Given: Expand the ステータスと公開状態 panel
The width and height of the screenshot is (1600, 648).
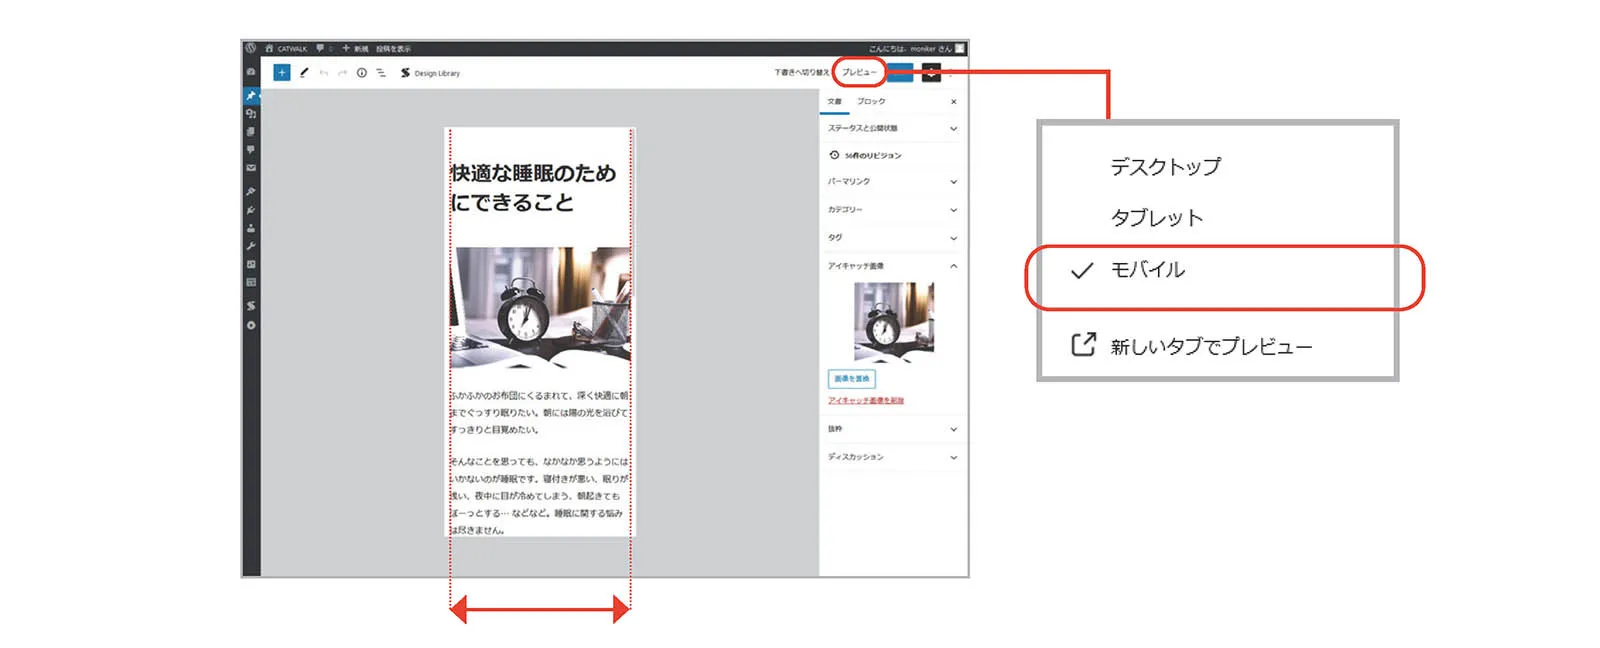Looking at the screenshot, I should [x=890, y=128].
